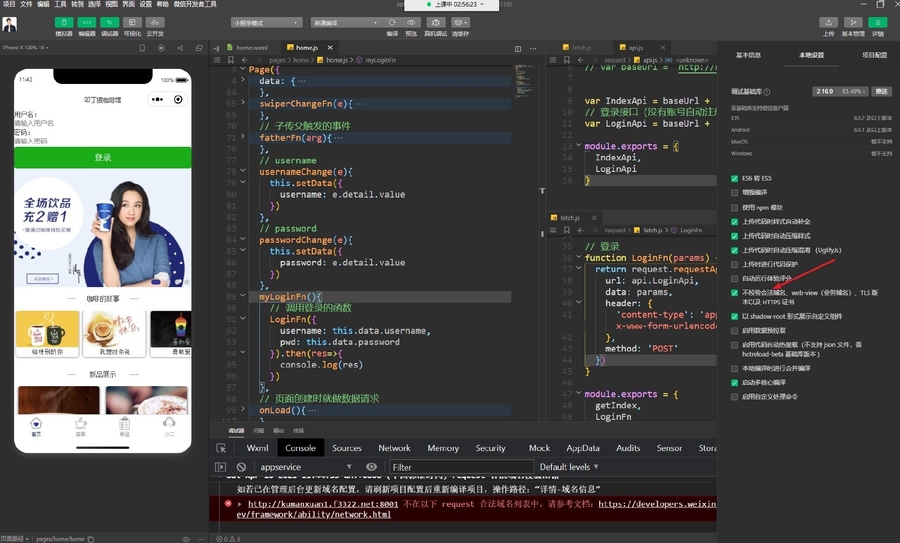Toggle the 调试器 debugger panel button
Viewport: 900px width, 543px height.
pos(109,21)
